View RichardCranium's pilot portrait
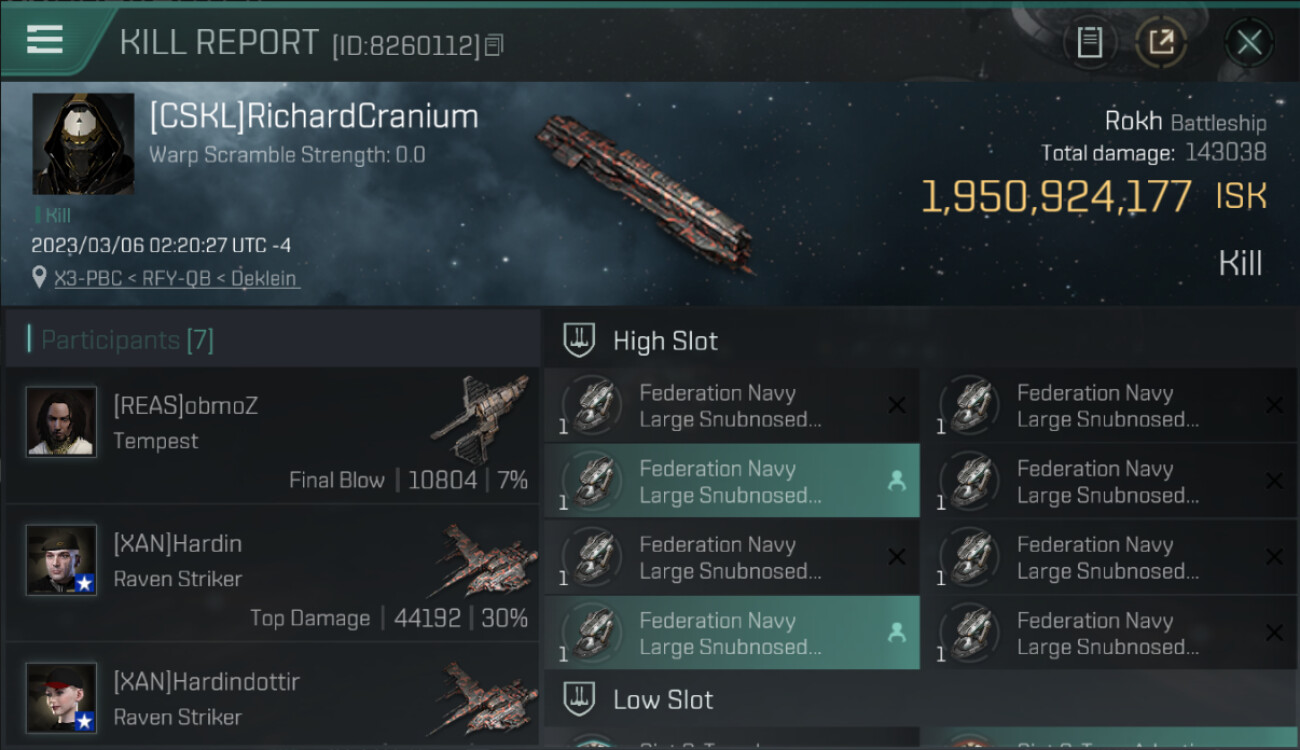The height and width of the screenshot is (750, 1300). point(83,144)
